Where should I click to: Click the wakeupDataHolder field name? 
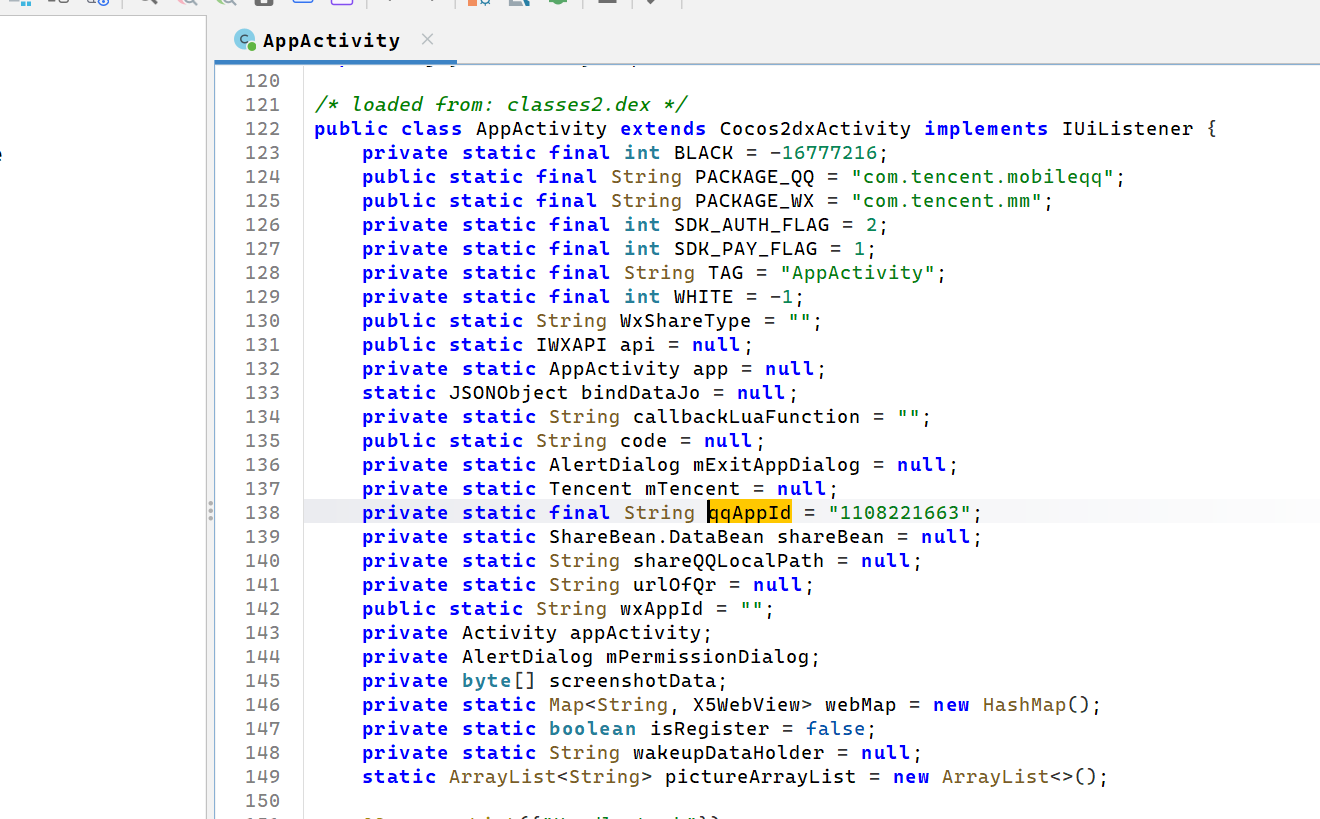click(728, 753)
